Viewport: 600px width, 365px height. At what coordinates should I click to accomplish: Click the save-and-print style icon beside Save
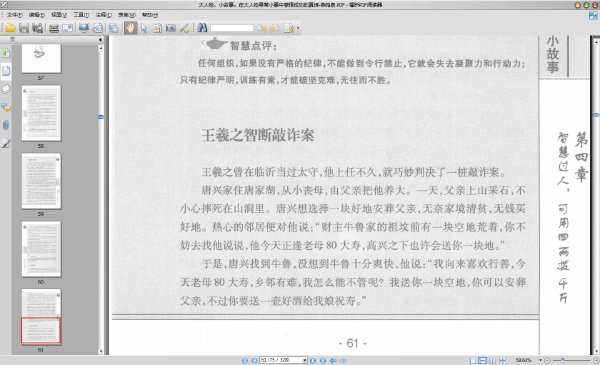37,28
